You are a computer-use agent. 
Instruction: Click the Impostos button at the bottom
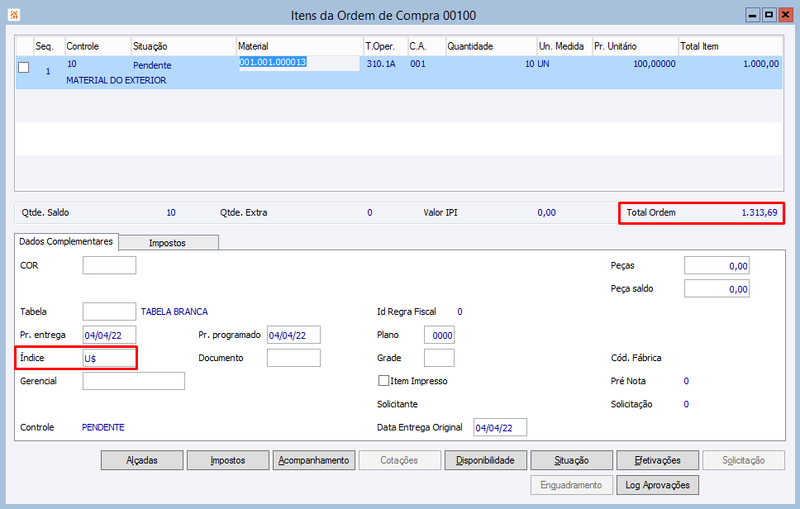coord(228,460)
